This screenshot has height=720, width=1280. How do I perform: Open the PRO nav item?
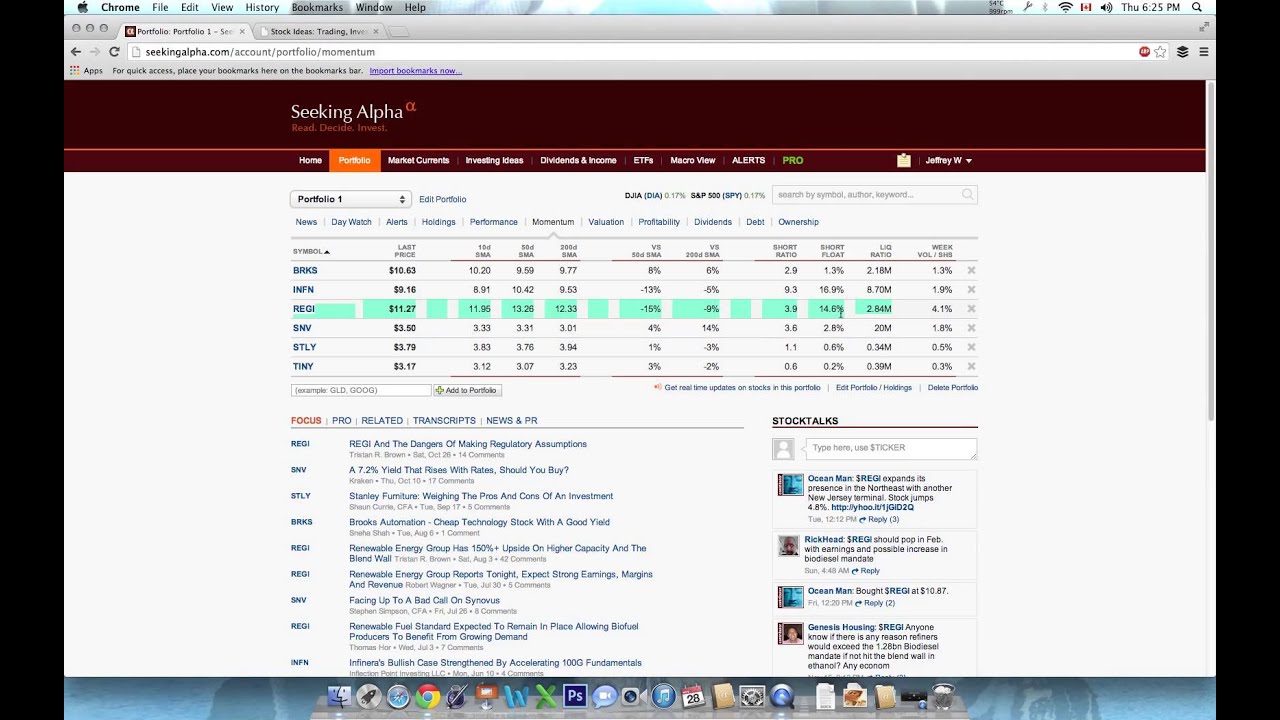(x=793, y=160)
